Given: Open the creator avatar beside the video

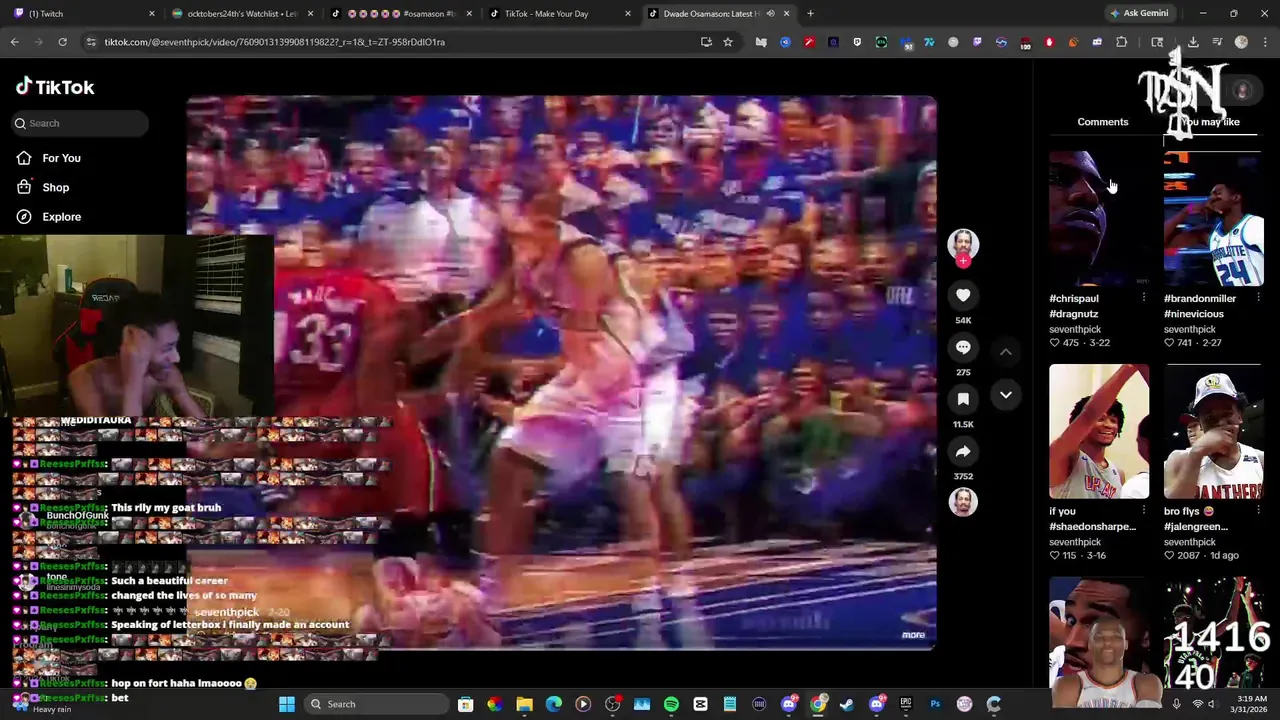Looking at the screenshot, I should (963, 243).
